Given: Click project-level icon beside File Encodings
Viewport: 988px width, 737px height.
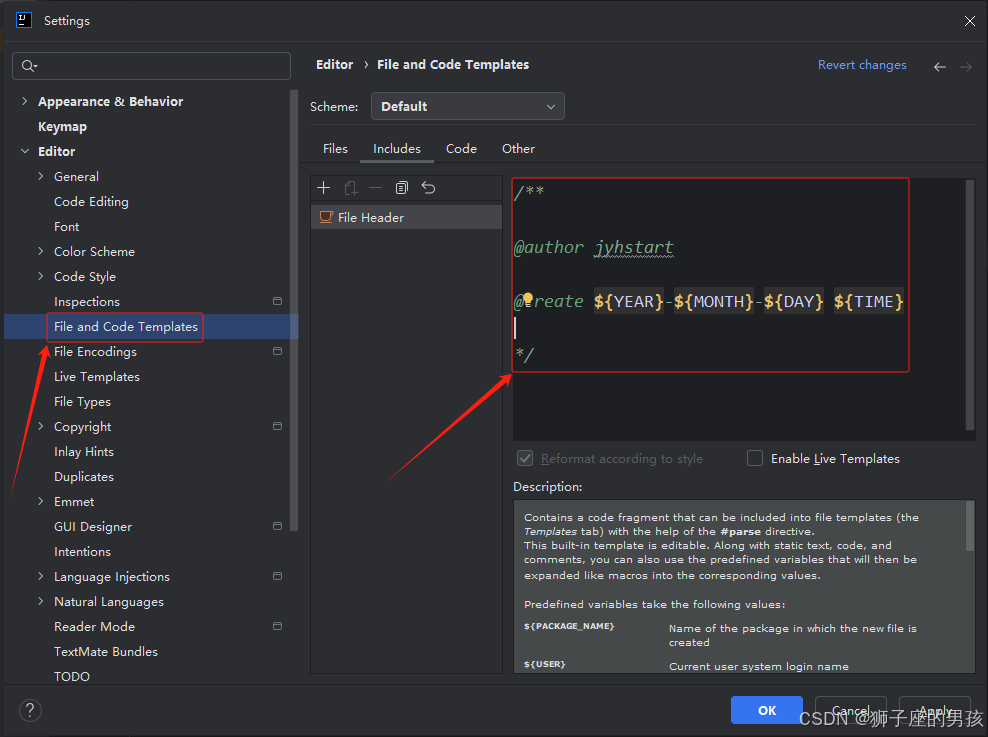Looking at the screenshot, I should [x=277, y=351].
